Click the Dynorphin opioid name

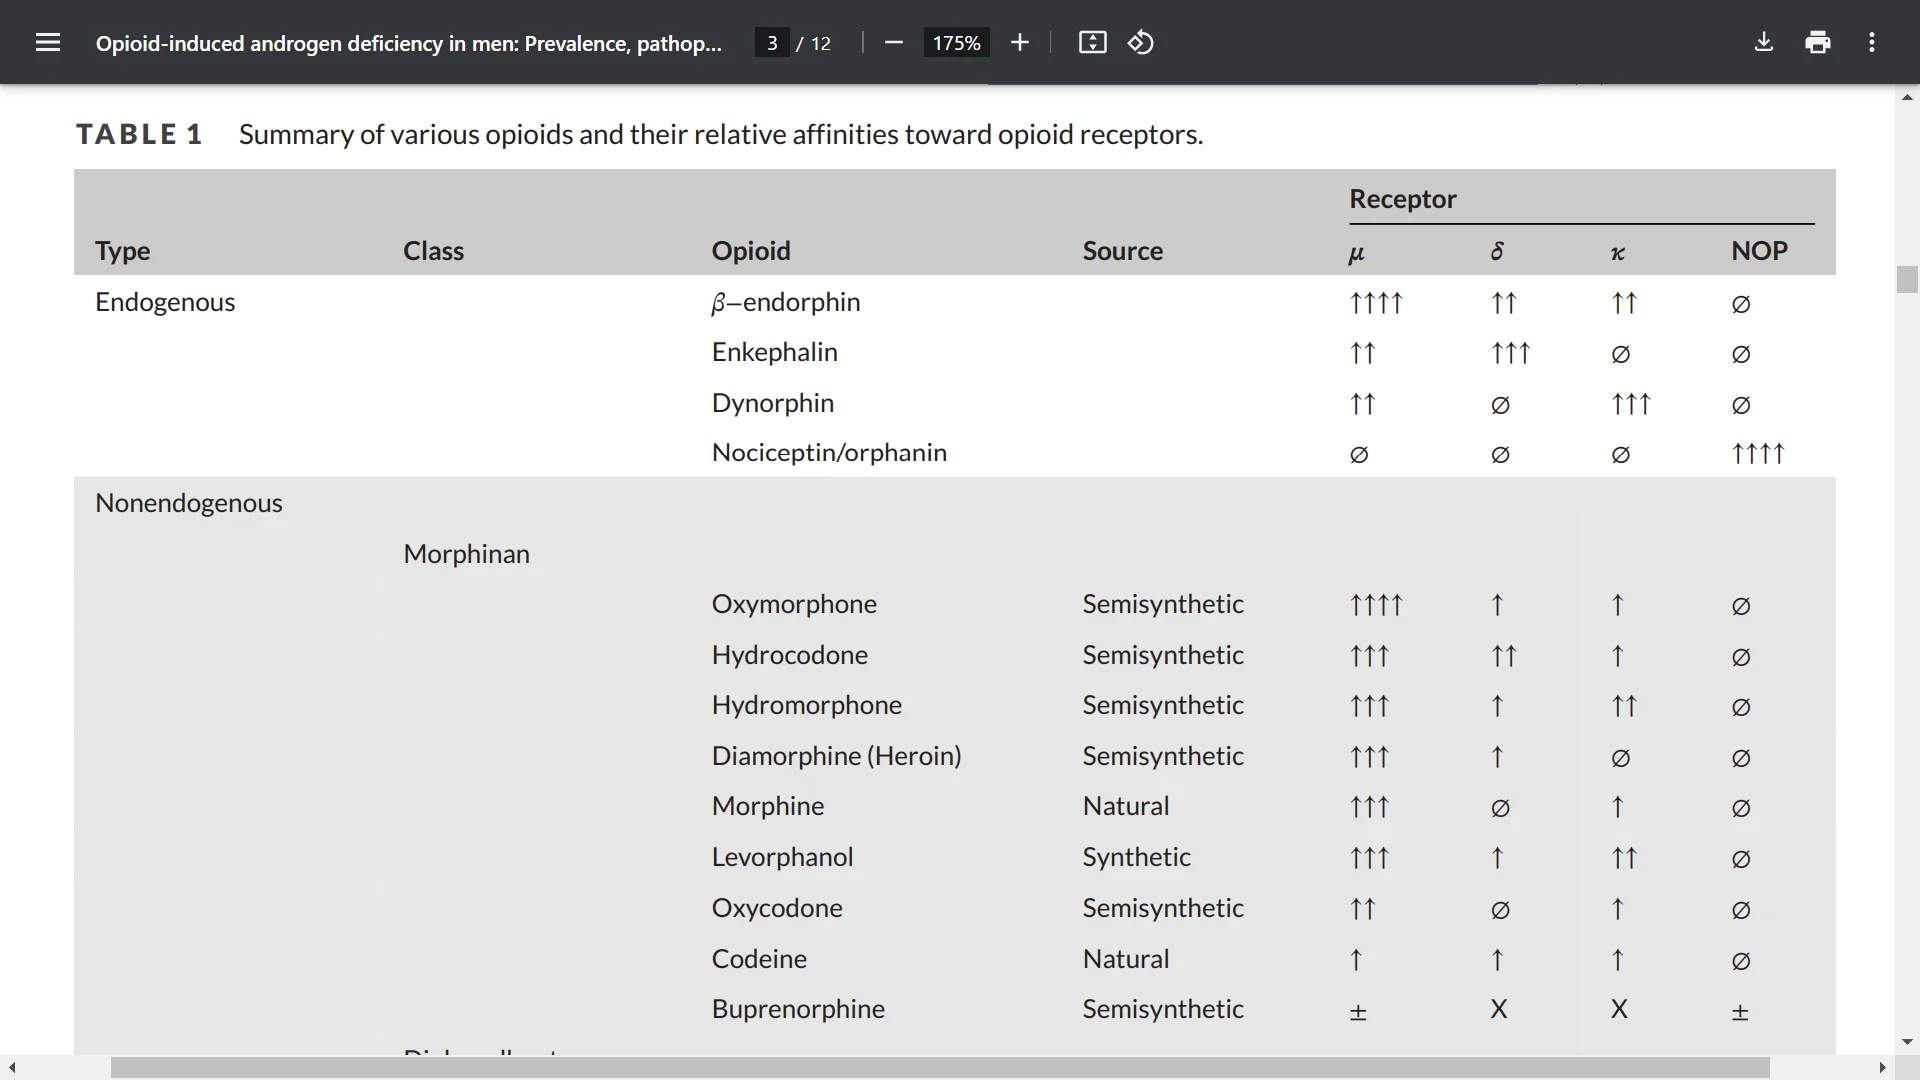[773, 403]
